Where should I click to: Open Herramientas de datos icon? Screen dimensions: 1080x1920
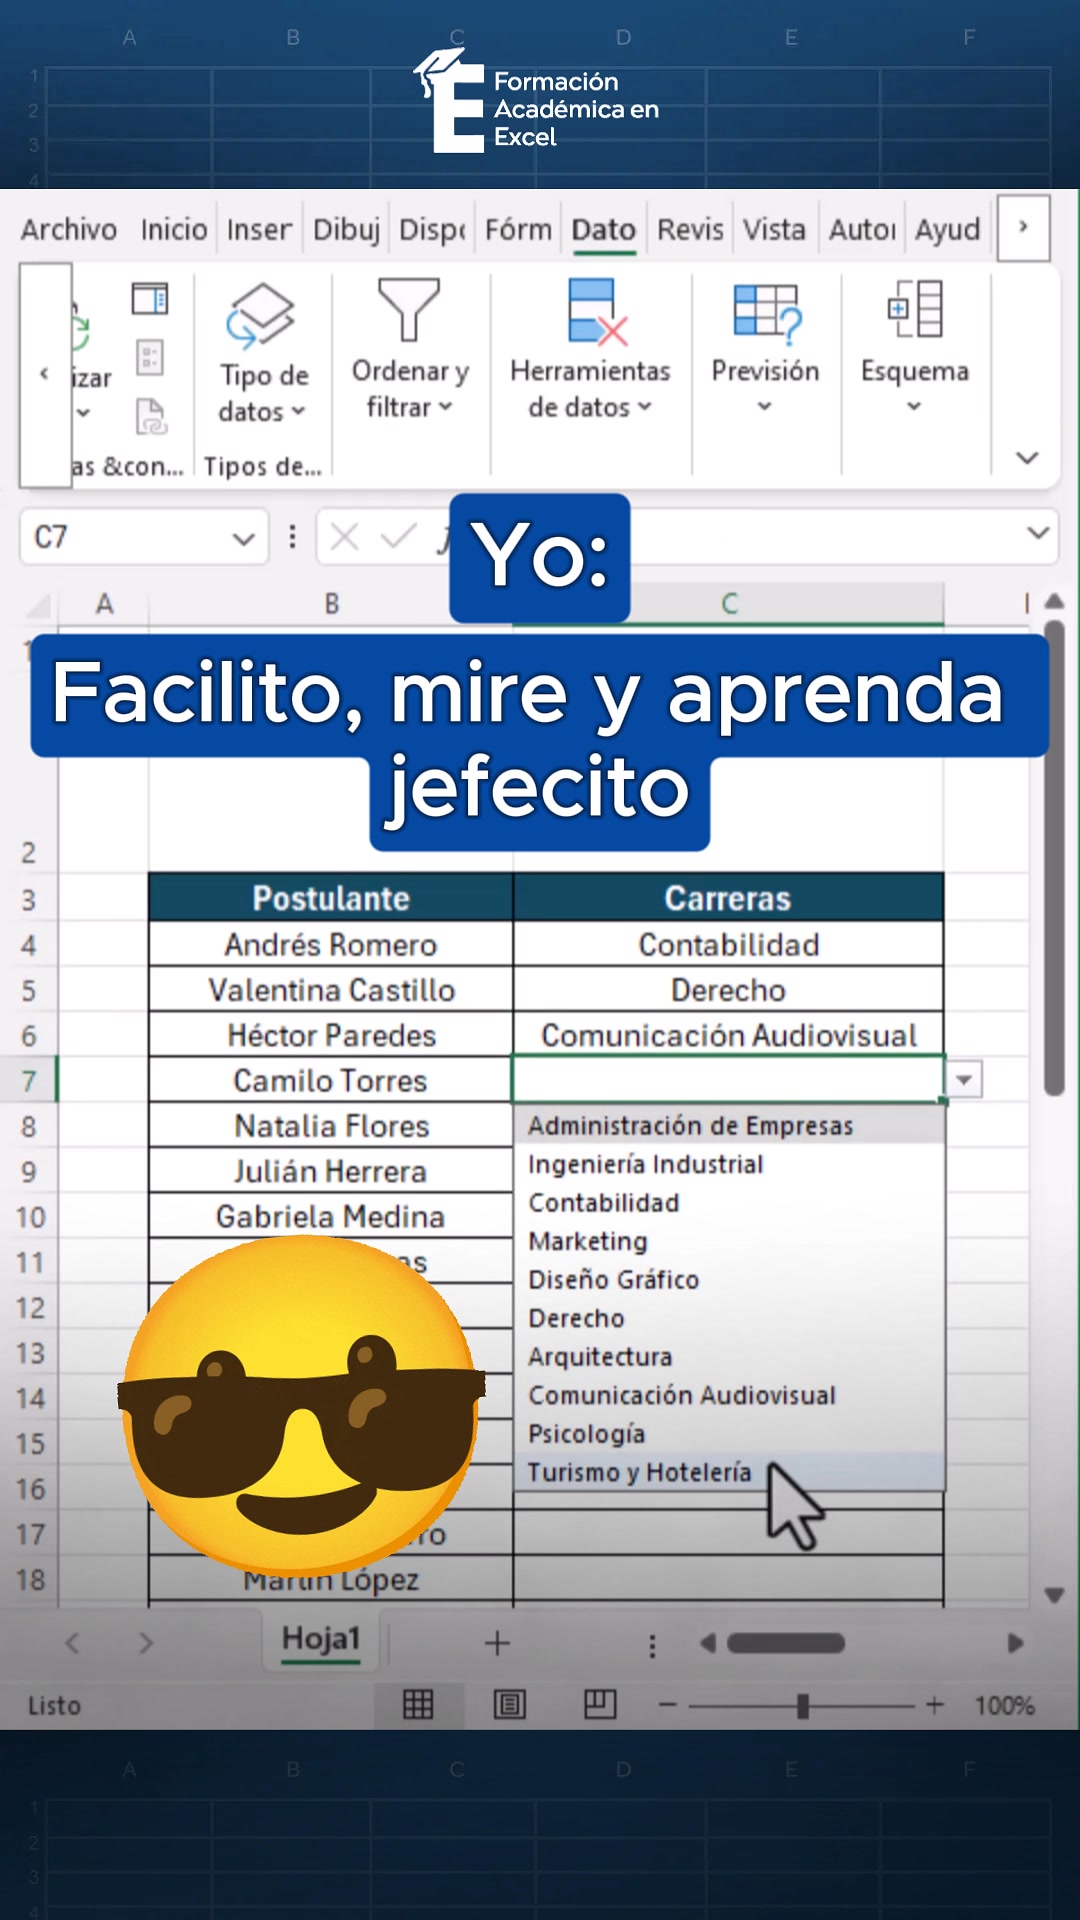coord(596,312)
